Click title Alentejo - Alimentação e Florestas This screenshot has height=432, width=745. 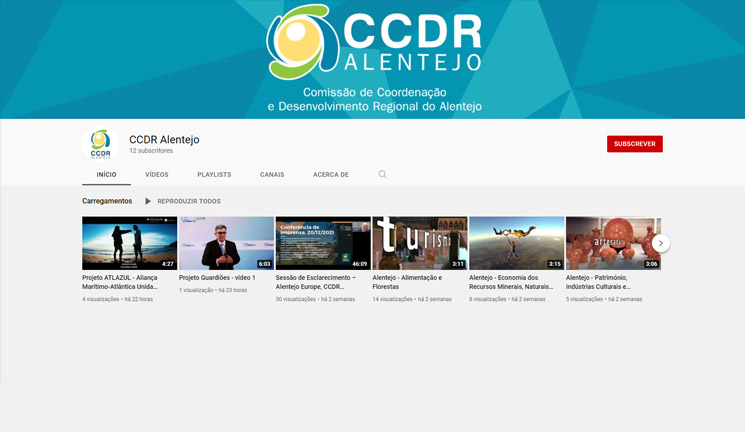coord(407,282)
